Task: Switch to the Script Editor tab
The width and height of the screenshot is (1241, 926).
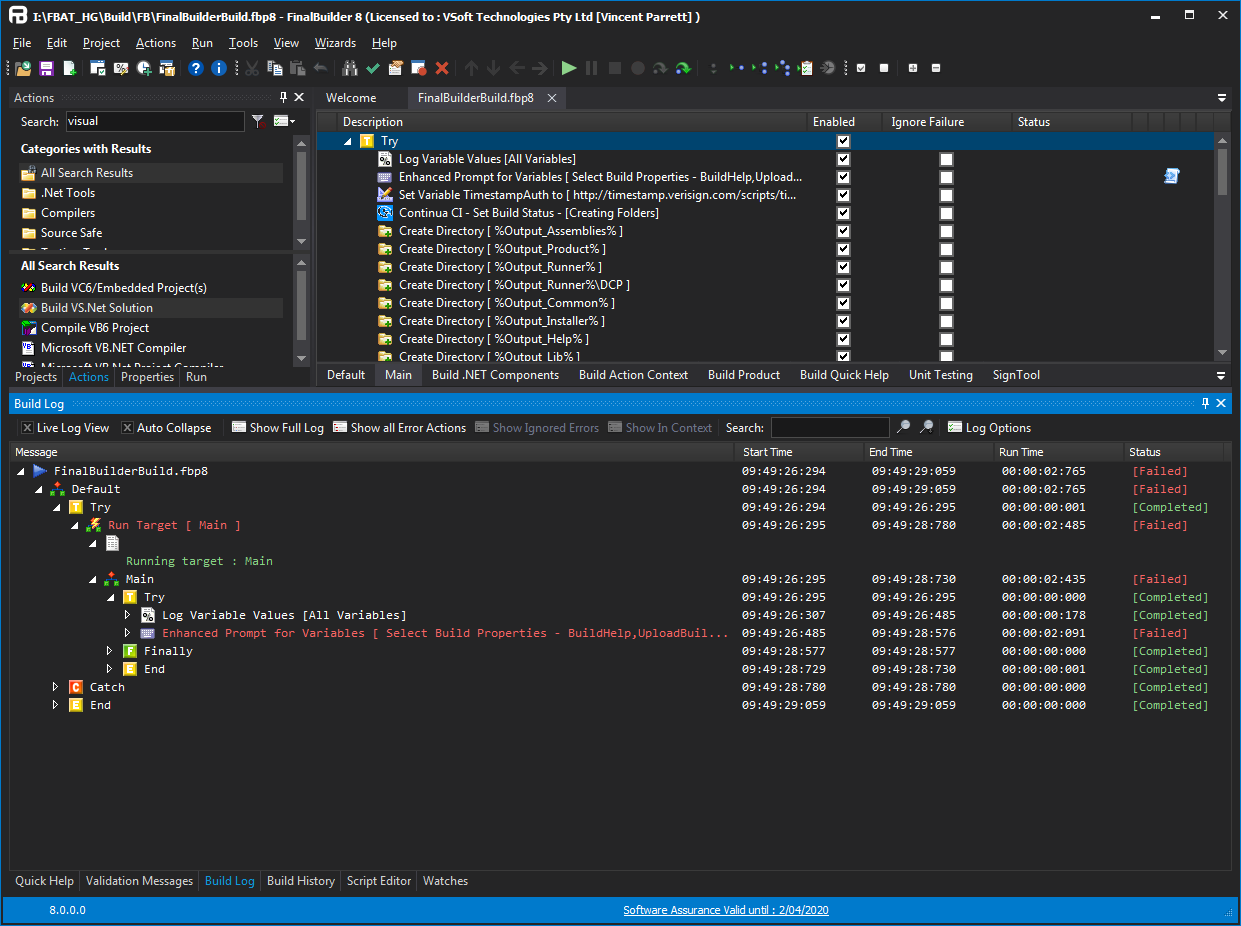Action: pyautogui.click(x=379, y=881)
